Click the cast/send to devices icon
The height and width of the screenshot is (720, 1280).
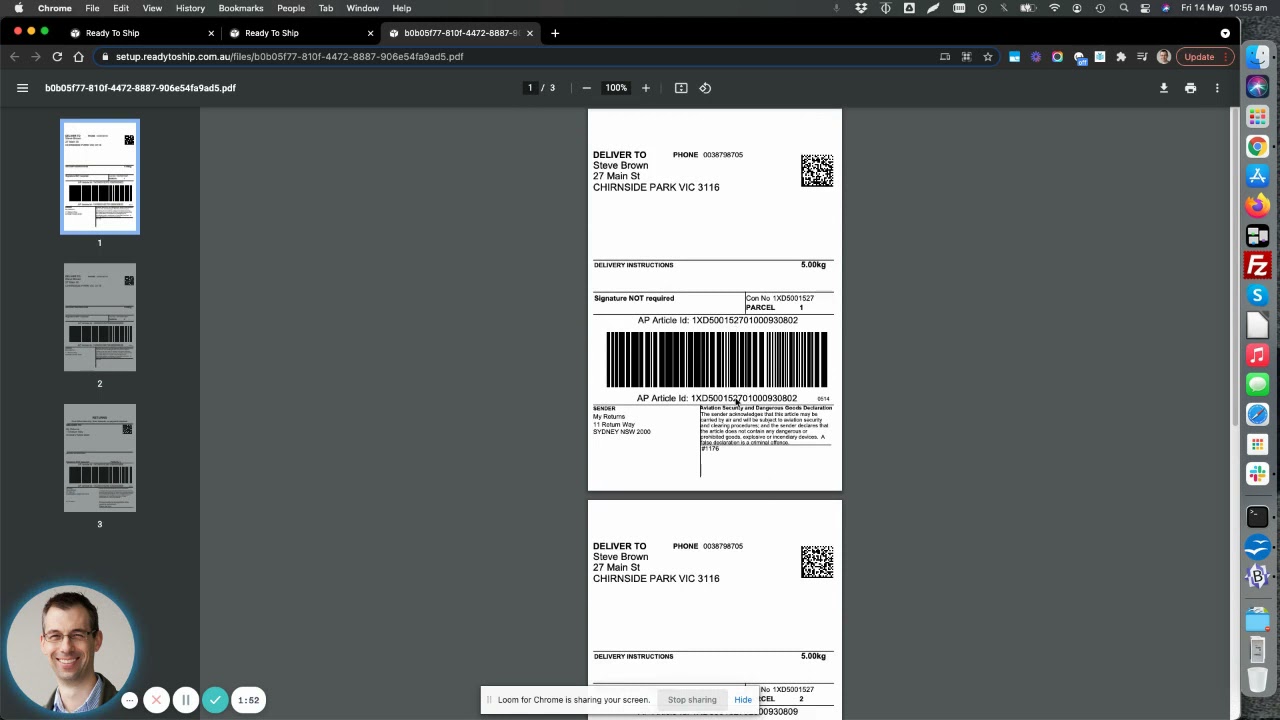tap(945, 57)
